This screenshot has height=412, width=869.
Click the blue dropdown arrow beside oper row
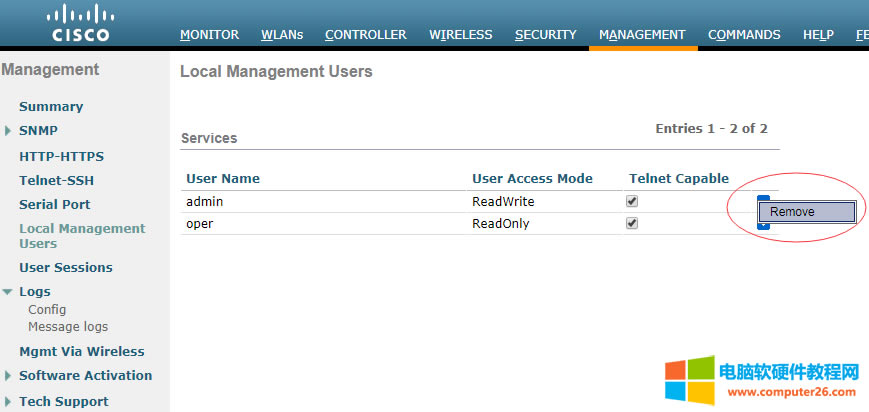click(x=763, y=226)
